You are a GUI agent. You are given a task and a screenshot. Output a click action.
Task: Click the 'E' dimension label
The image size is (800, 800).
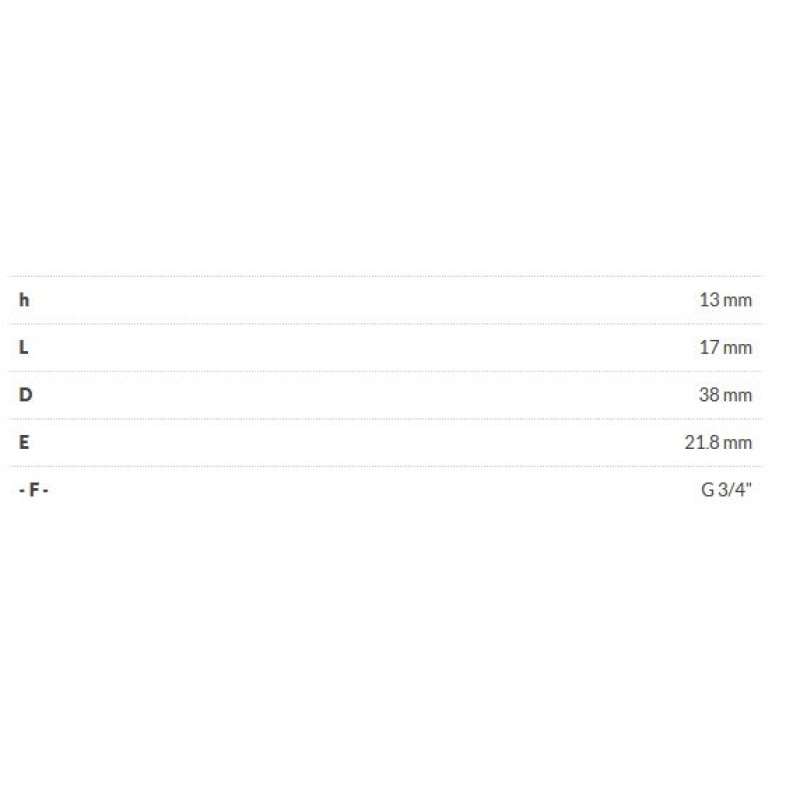[24, 442]
